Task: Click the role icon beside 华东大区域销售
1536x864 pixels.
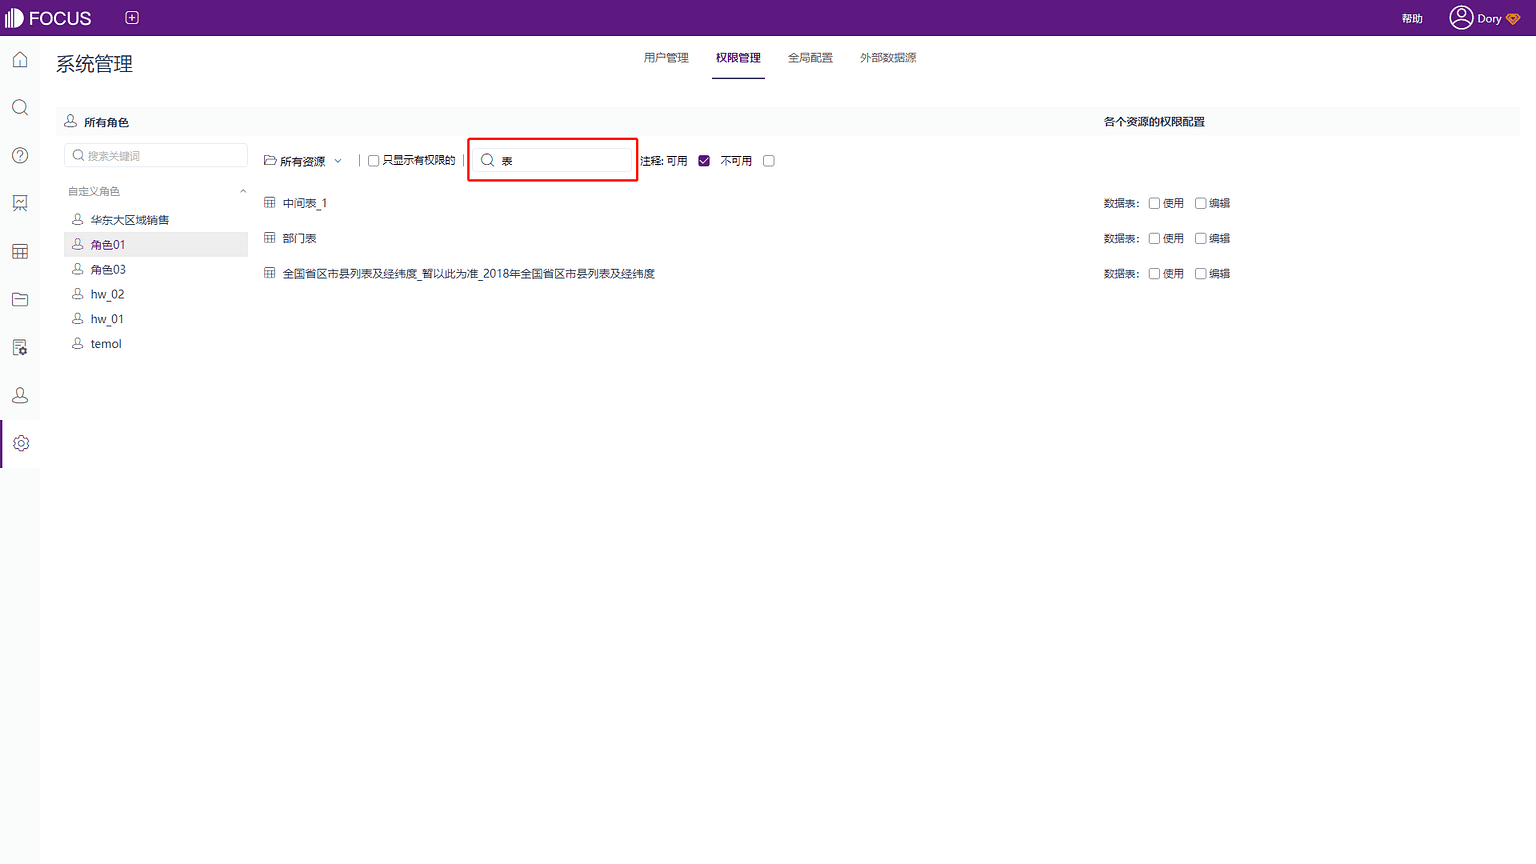Action: click(78, 219)
